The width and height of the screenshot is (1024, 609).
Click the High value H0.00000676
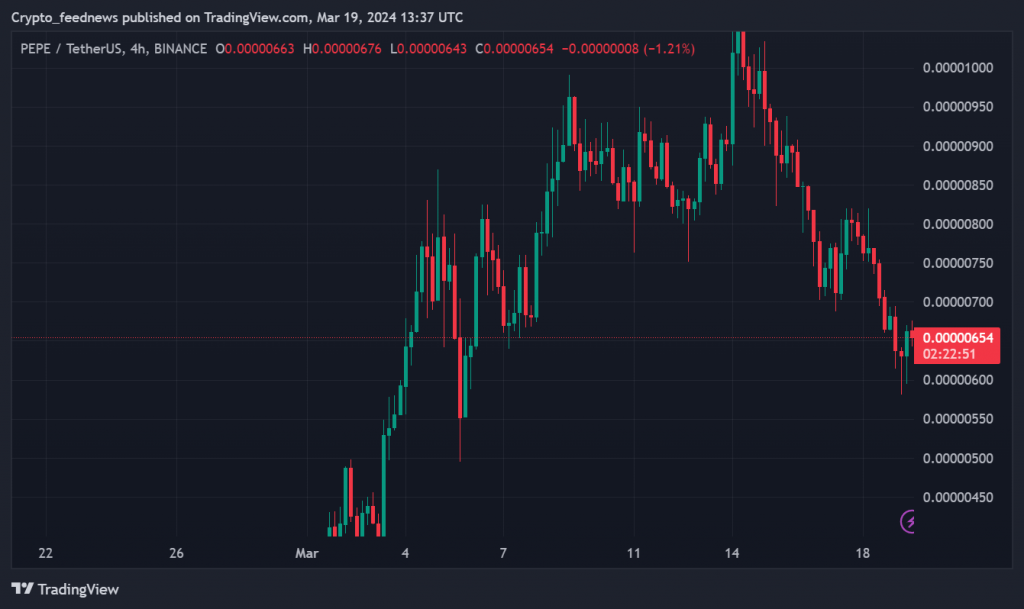[x=343, y=49]
